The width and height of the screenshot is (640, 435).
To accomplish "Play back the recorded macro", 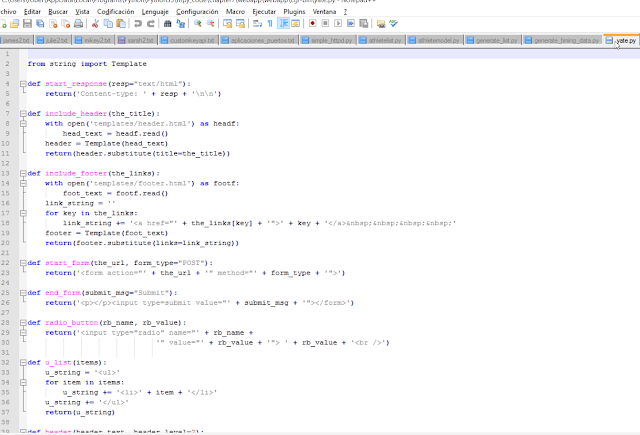I will (x=338, y=24).
